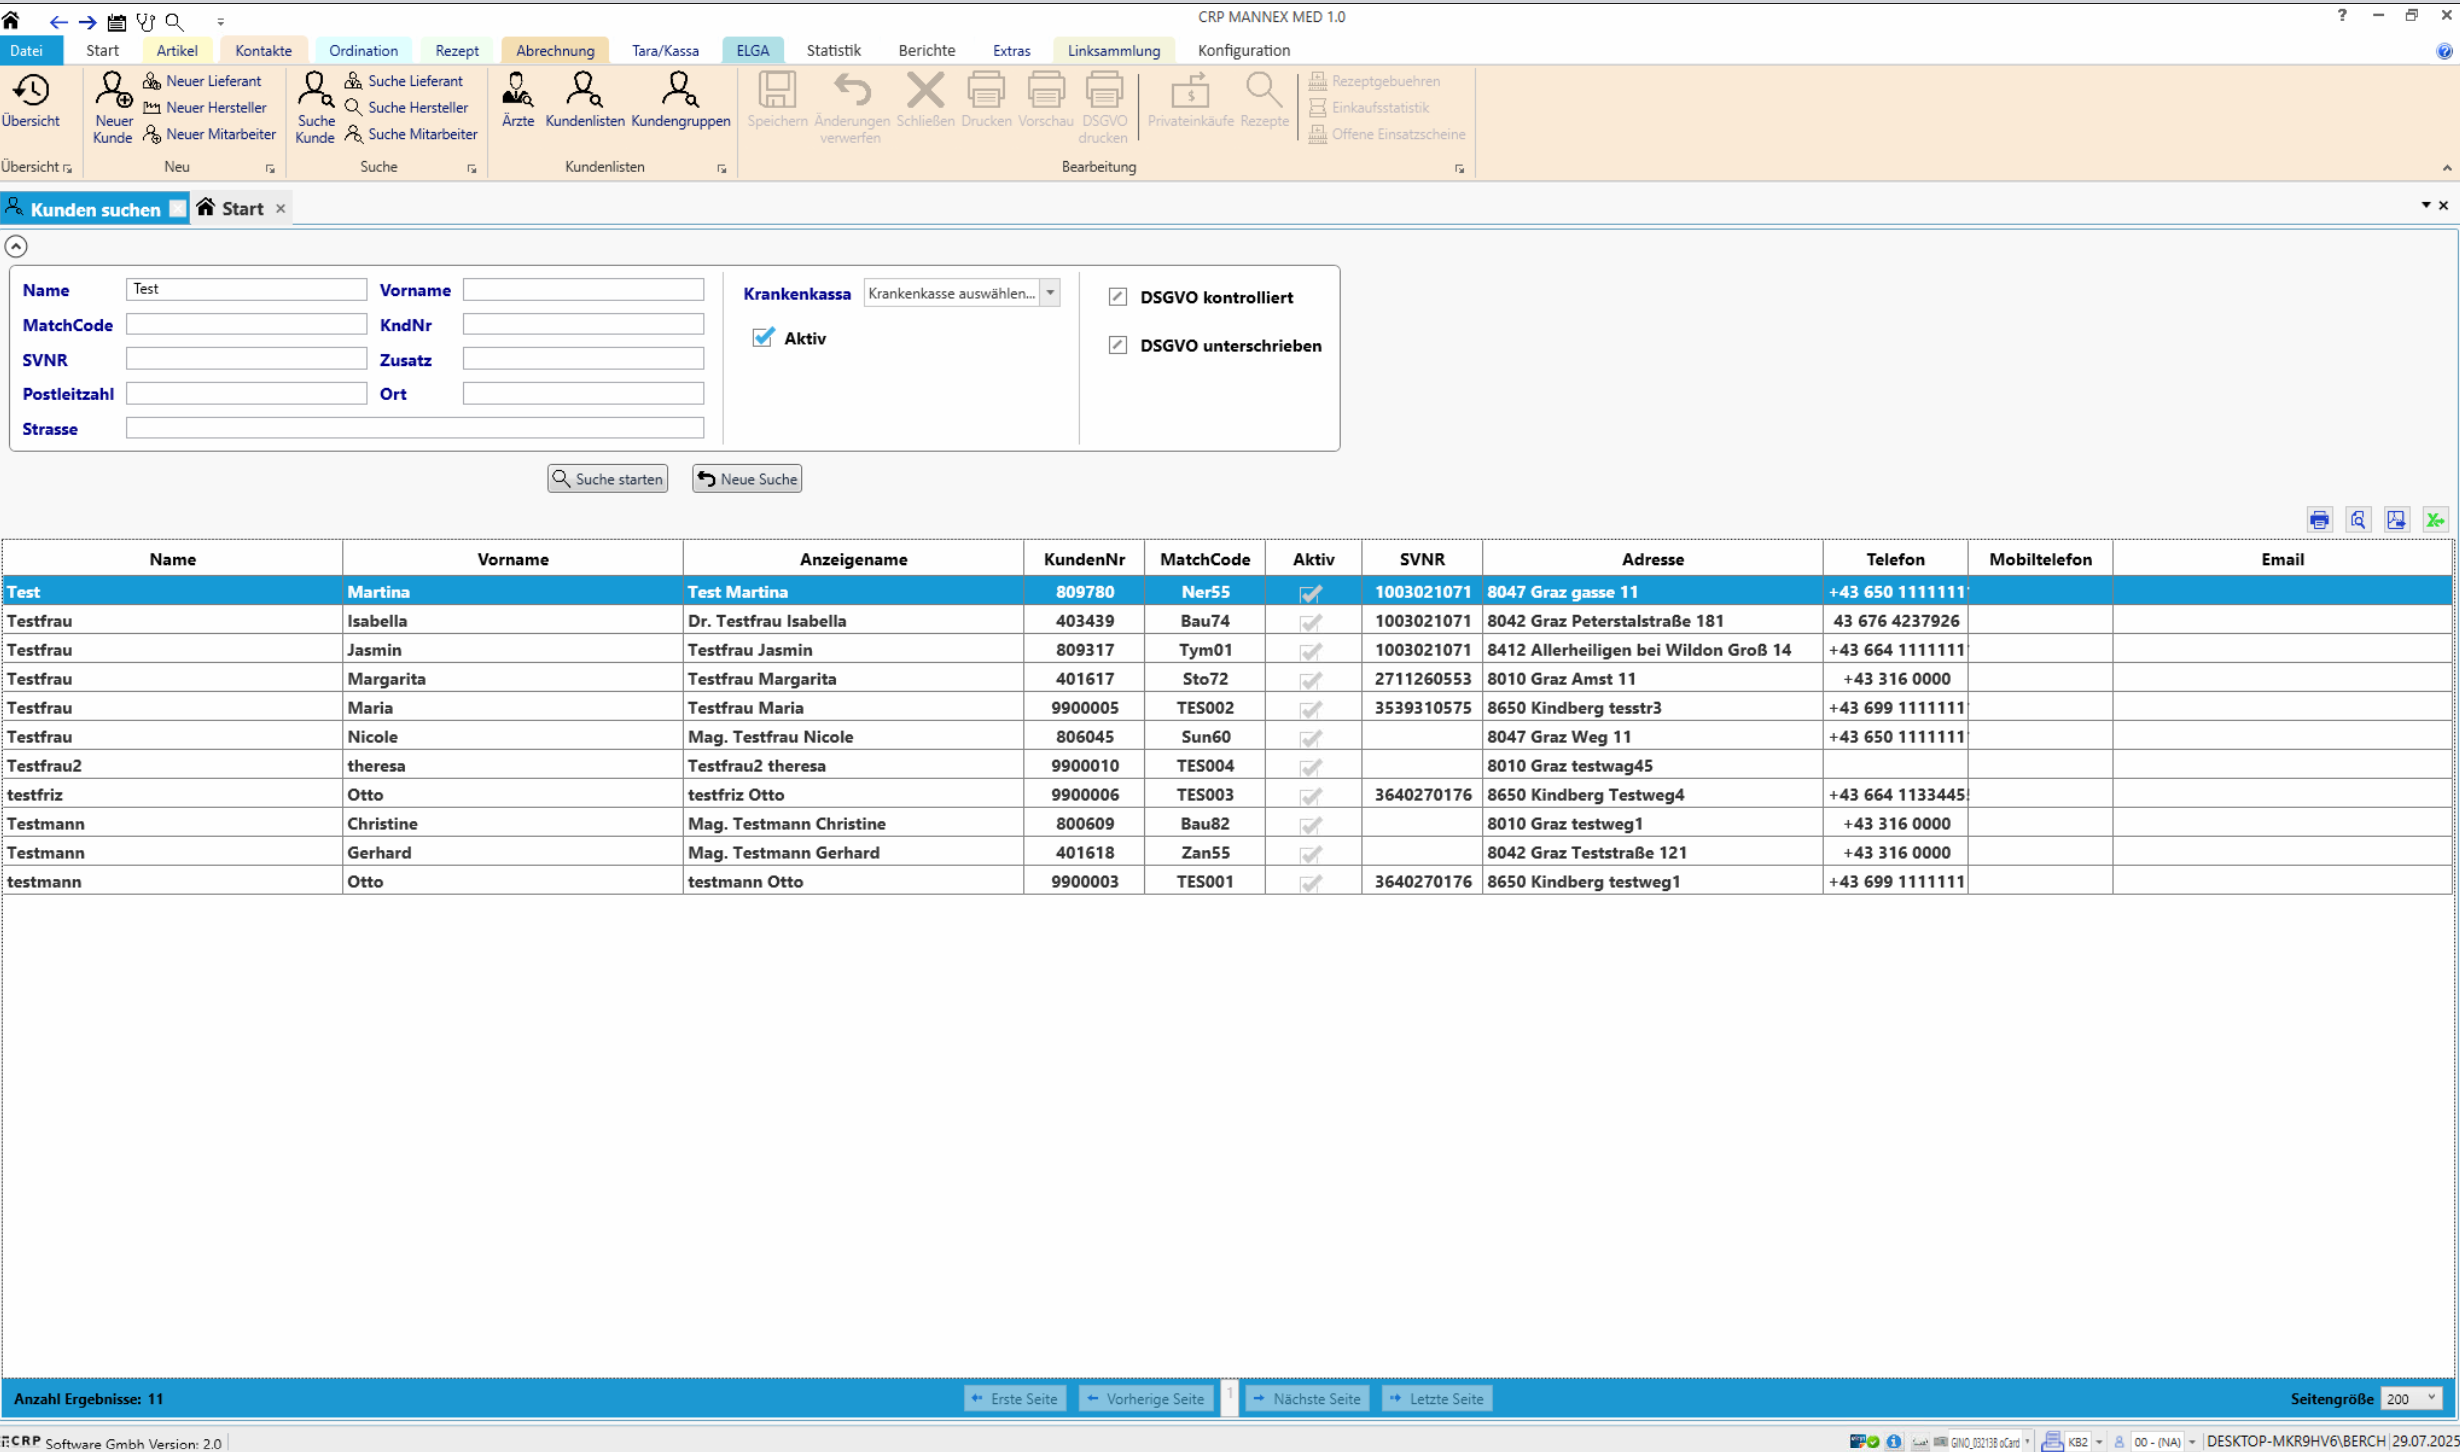2460x1452 pixels.
Task: Export results list to PDF icon
Action: coord(2397,519)
